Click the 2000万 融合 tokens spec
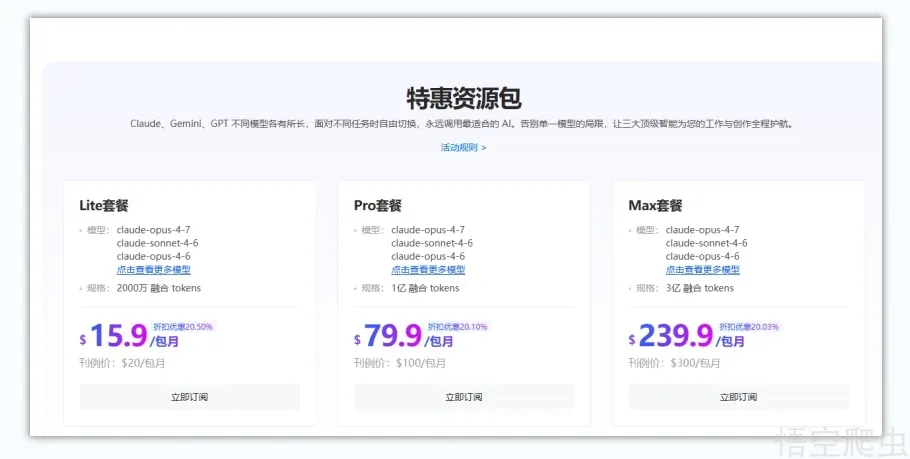 click(x=159, y=288)
